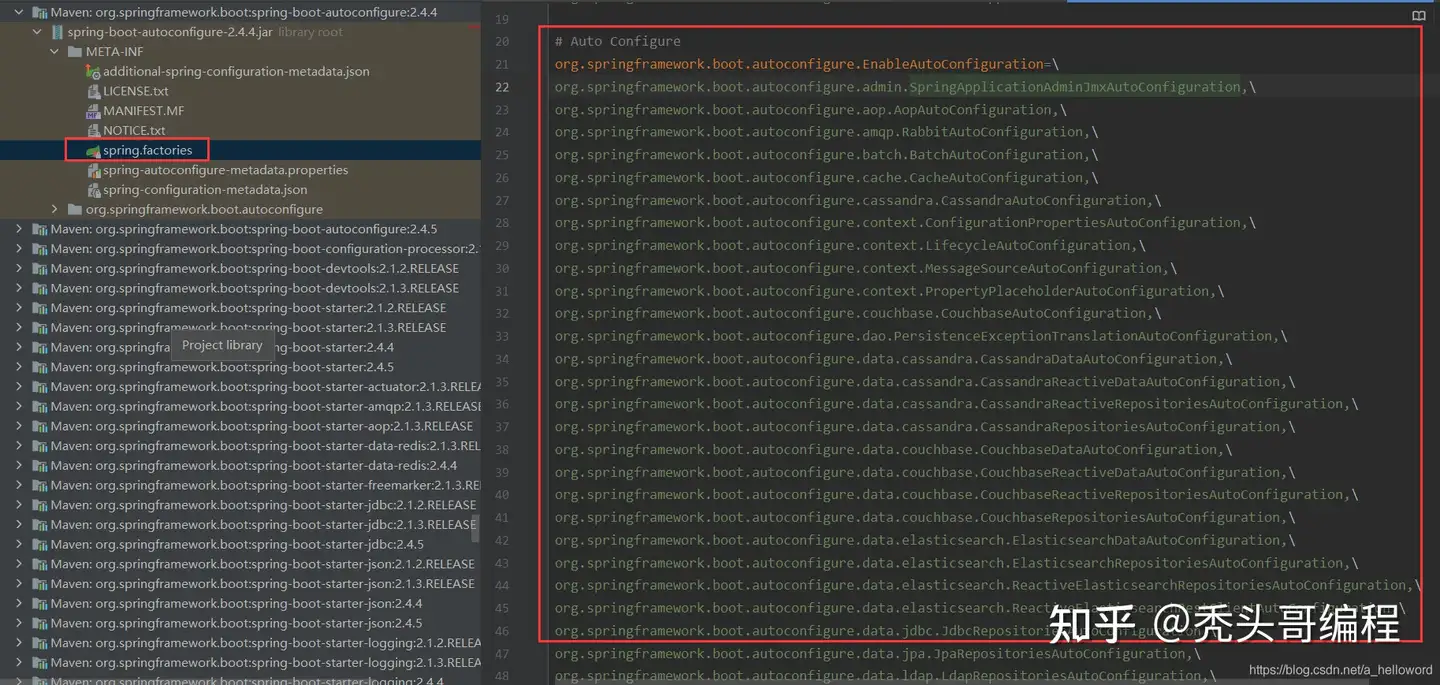Image resolution: width=1440 pixels, height=685 pixels.
Task: Click MessageSourceAutoConfiguration on line 30
Action: coord(1044,268)
